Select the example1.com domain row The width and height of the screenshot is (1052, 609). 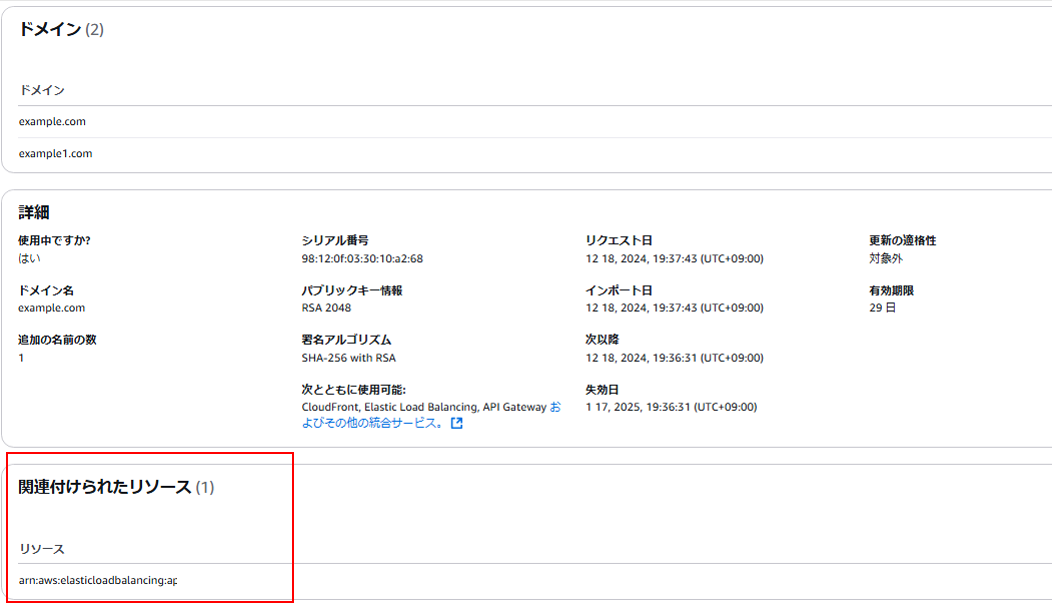click(535, 154)
